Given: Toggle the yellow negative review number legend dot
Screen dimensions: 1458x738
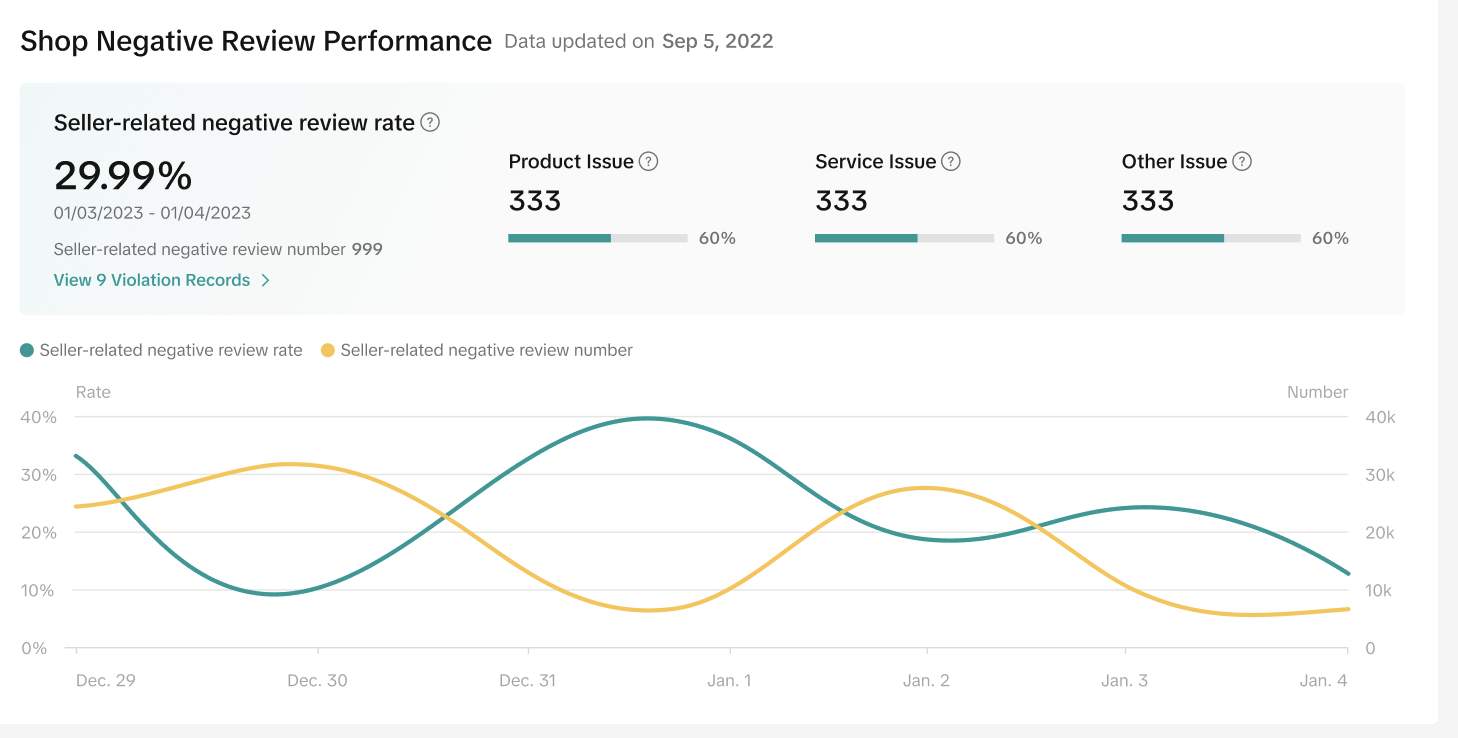Looking at the screenshot, I should [328, 351].
